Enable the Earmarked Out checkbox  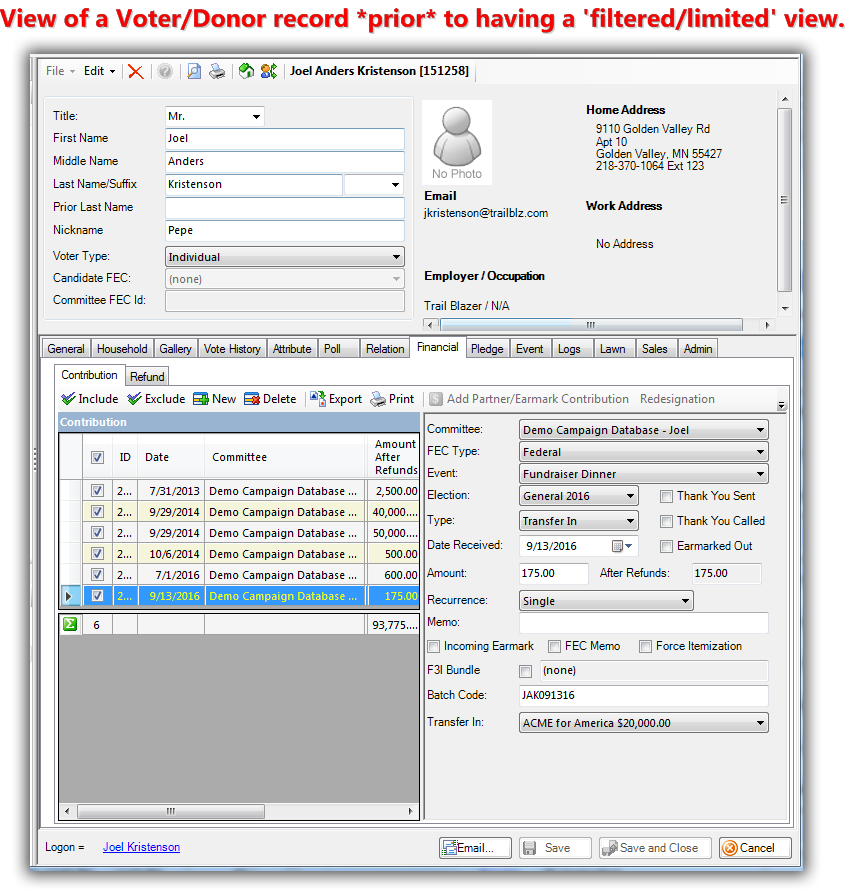click(666, 547)
